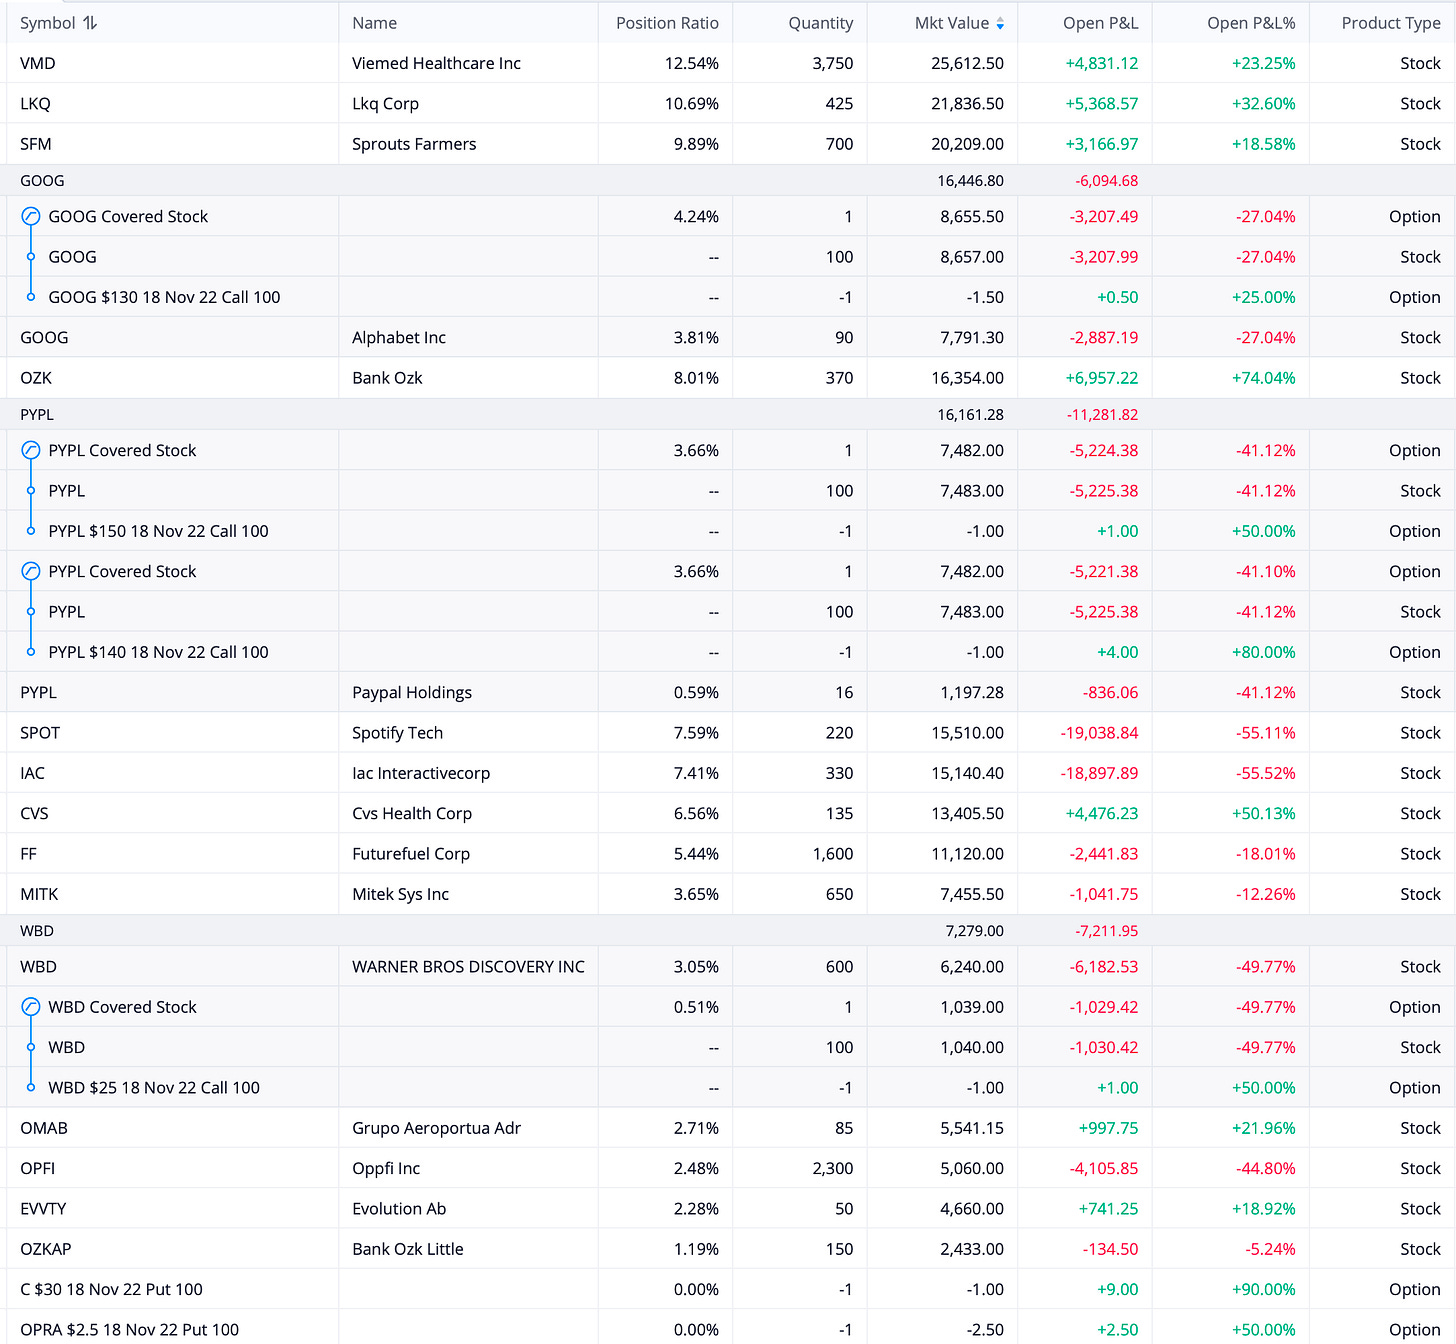
Task: Click the GOOG group total 16,446.80
Action: tap(970, 181)
